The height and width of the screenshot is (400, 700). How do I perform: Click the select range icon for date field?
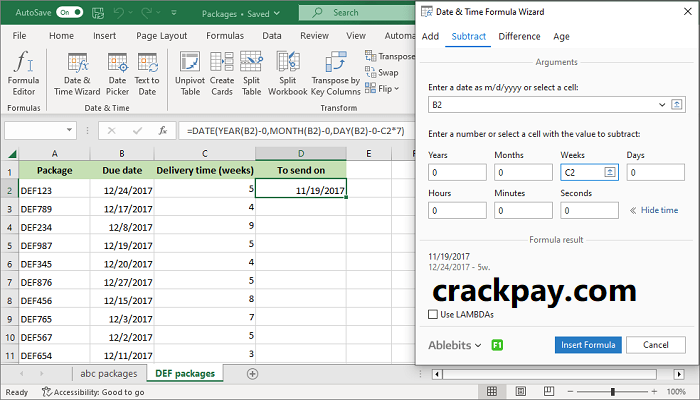click(677, 104)
